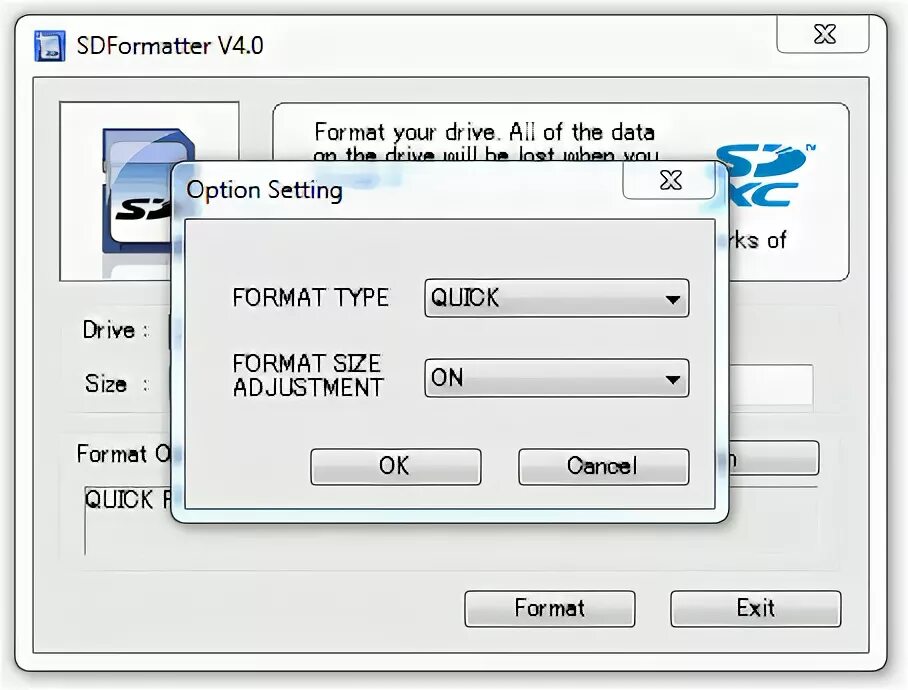
Task: Click the Size label in main window
Action: (x=116, y=384)
